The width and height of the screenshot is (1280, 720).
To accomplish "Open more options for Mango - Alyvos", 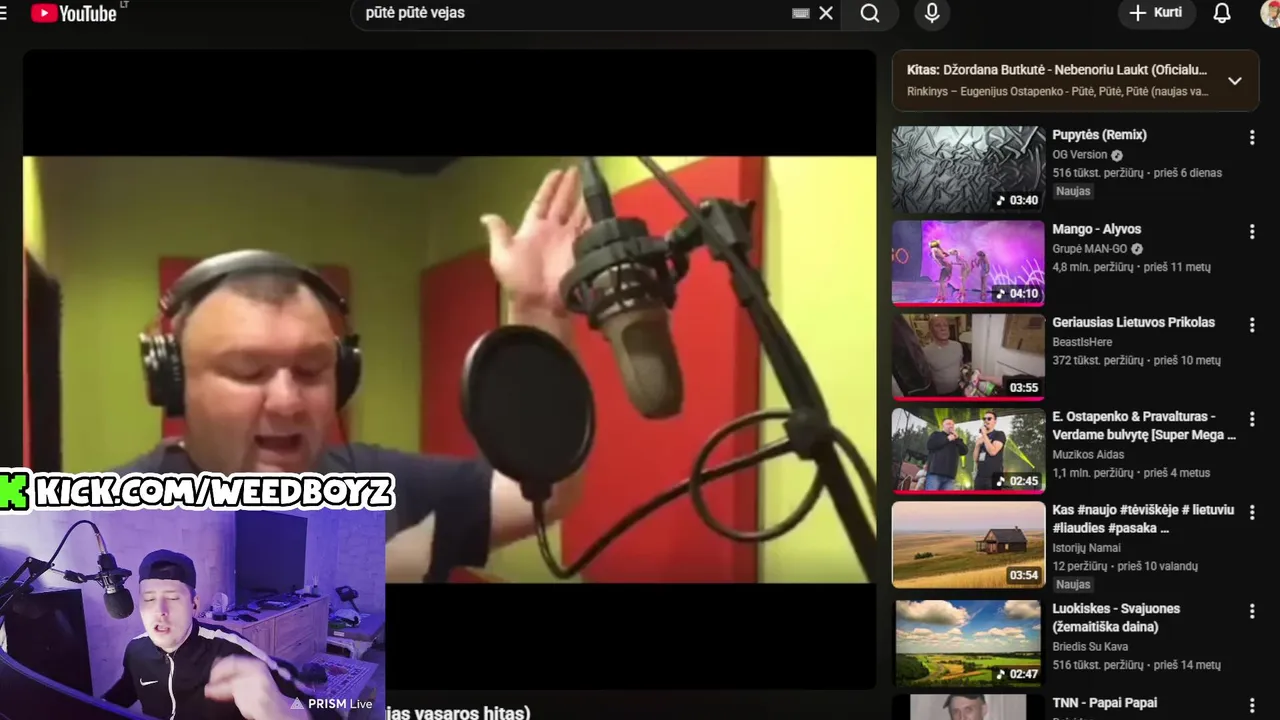I will [x=1251, y=232].
